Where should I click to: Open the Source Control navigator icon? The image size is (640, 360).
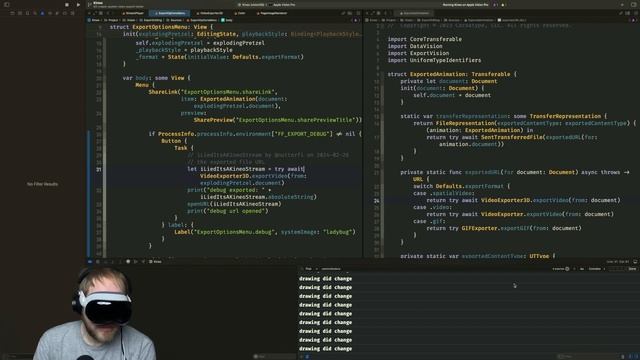point(20,13)
